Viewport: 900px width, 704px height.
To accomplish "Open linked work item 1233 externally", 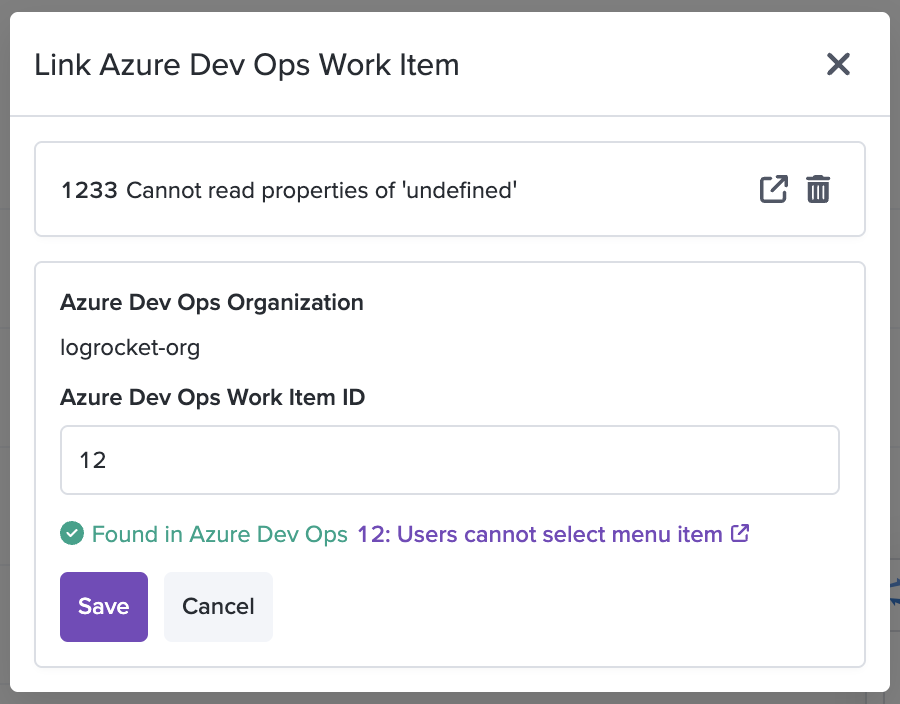I will click(773, 189).
